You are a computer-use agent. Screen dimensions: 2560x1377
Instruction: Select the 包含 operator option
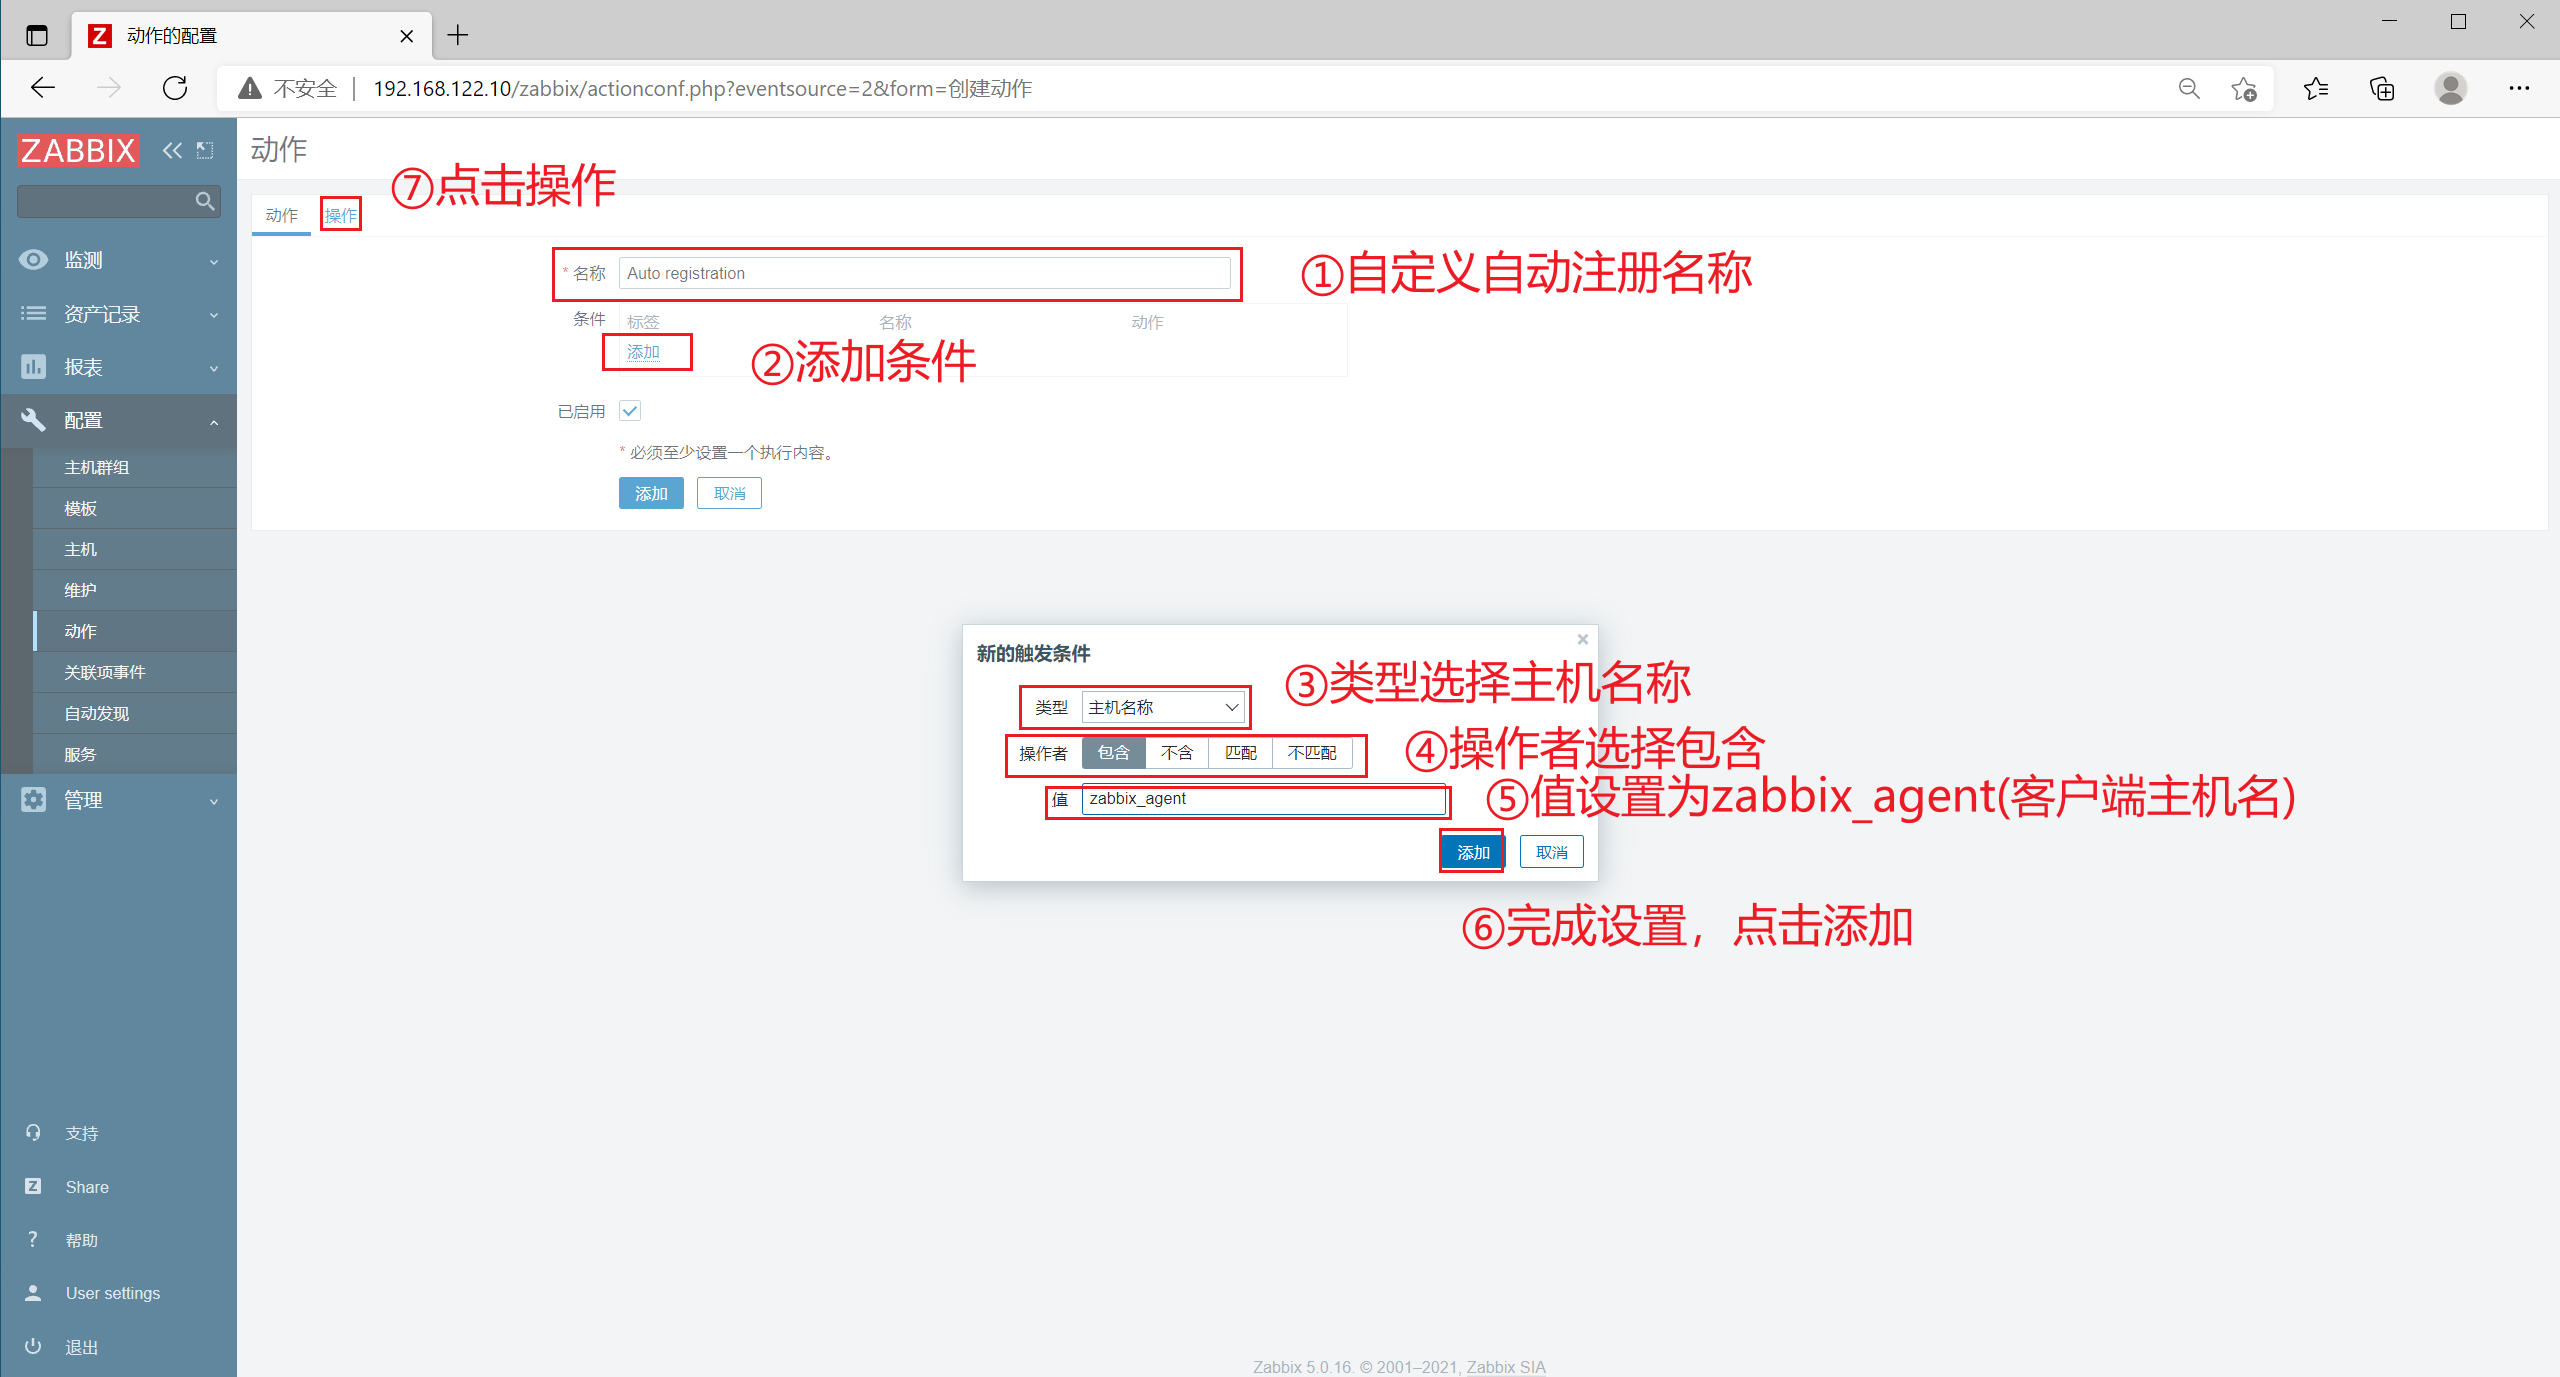point(1114,752)
